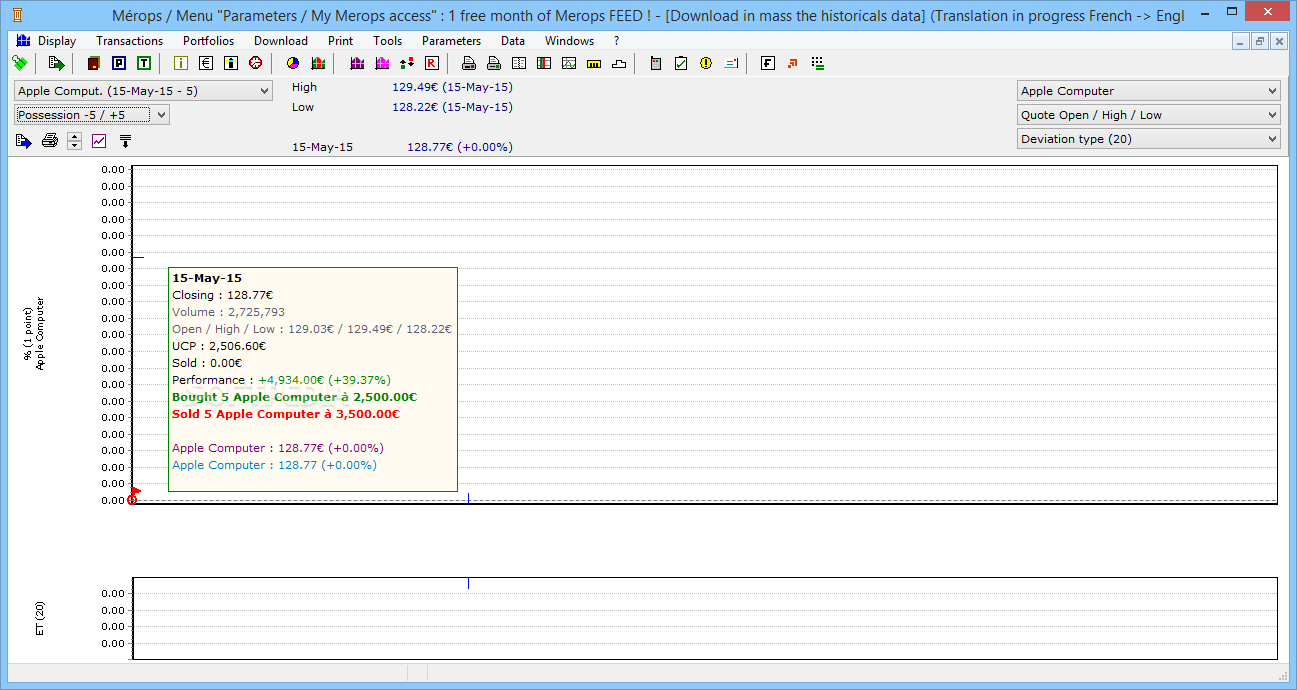Click the boxed letter P toolbar icon
This screenshot has height=690, width=1297.
(x=119, y=63)
